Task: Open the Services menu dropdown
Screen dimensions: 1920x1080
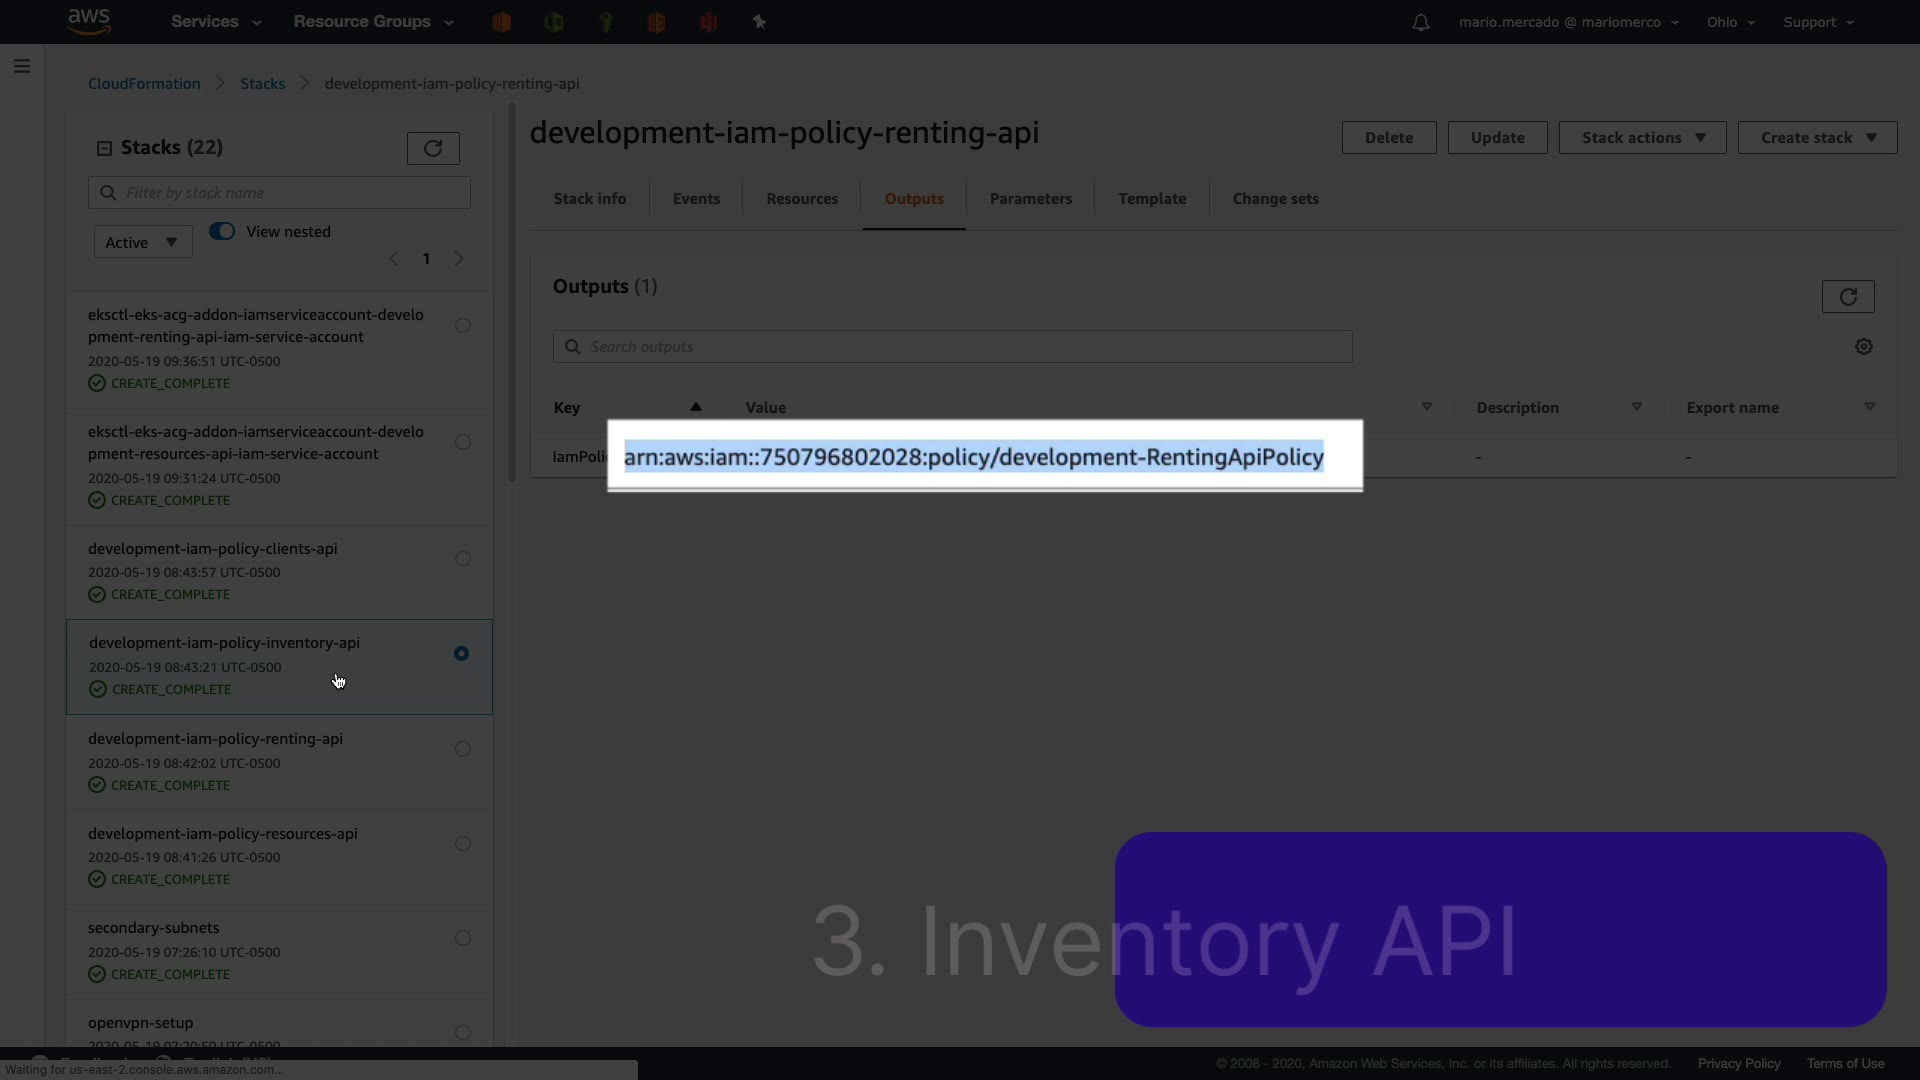Action: pyautogui.click(x=216, y=22)
